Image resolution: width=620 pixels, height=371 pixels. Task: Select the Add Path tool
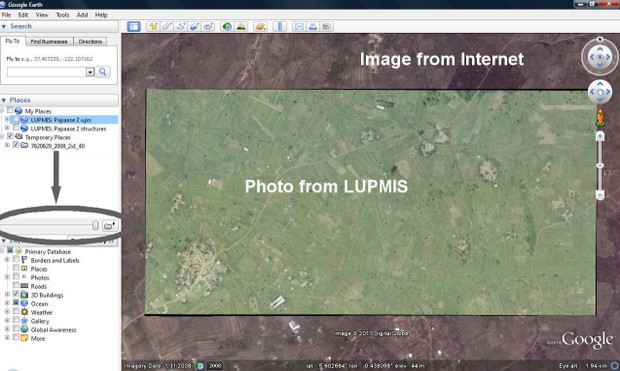coord(180,26)
